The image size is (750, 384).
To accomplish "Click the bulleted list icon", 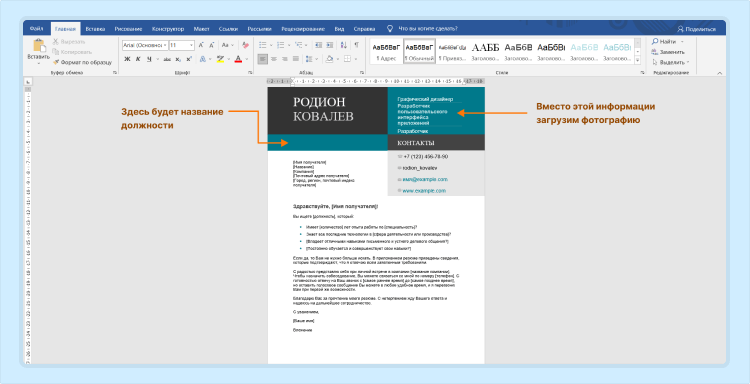I will [263, 45].
